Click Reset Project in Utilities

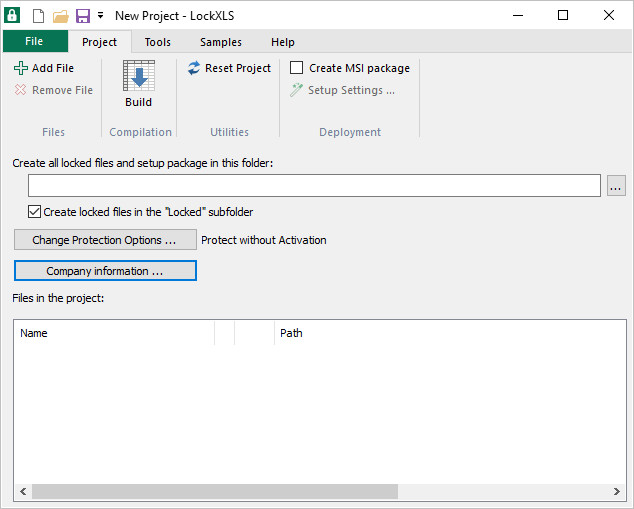point(229,68)
